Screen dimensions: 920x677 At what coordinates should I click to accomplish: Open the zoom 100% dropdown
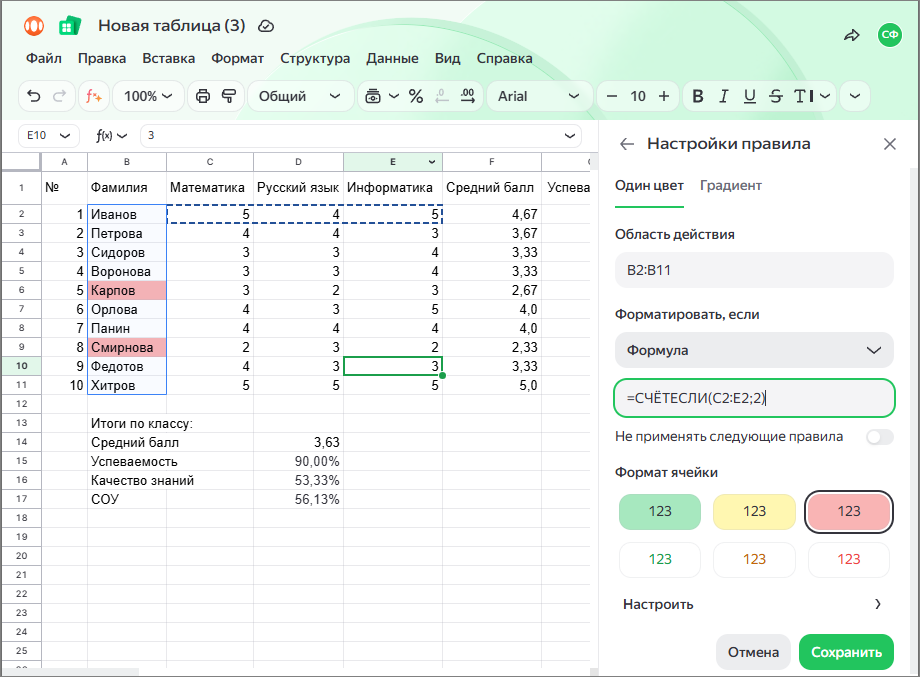coord(148,96)
